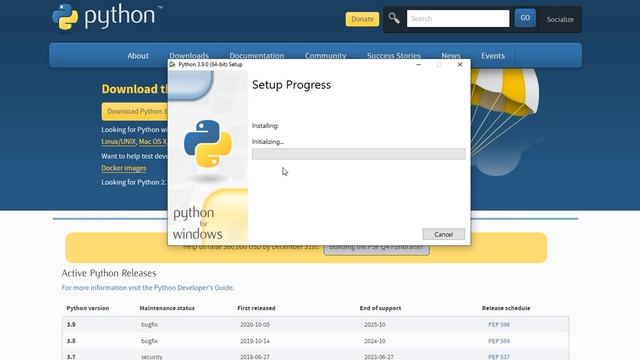Image resolution: width=640 pixels, height=360 pixels.
Task: Click the large Python logo in installer sidebar
Action: pyautogui.click(x=208, y=144)
